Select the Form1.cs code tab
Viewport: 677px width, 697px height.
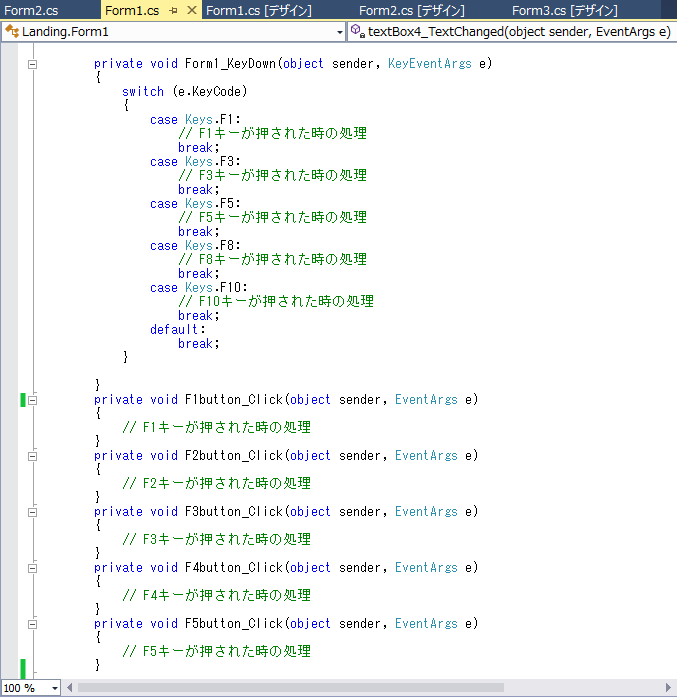[x=132, y=10]
